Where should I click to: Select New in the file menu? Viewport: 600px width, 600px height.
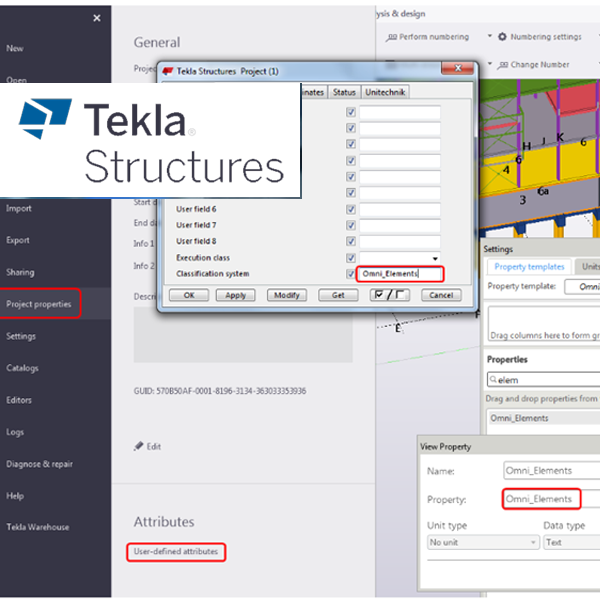point(15,49)
